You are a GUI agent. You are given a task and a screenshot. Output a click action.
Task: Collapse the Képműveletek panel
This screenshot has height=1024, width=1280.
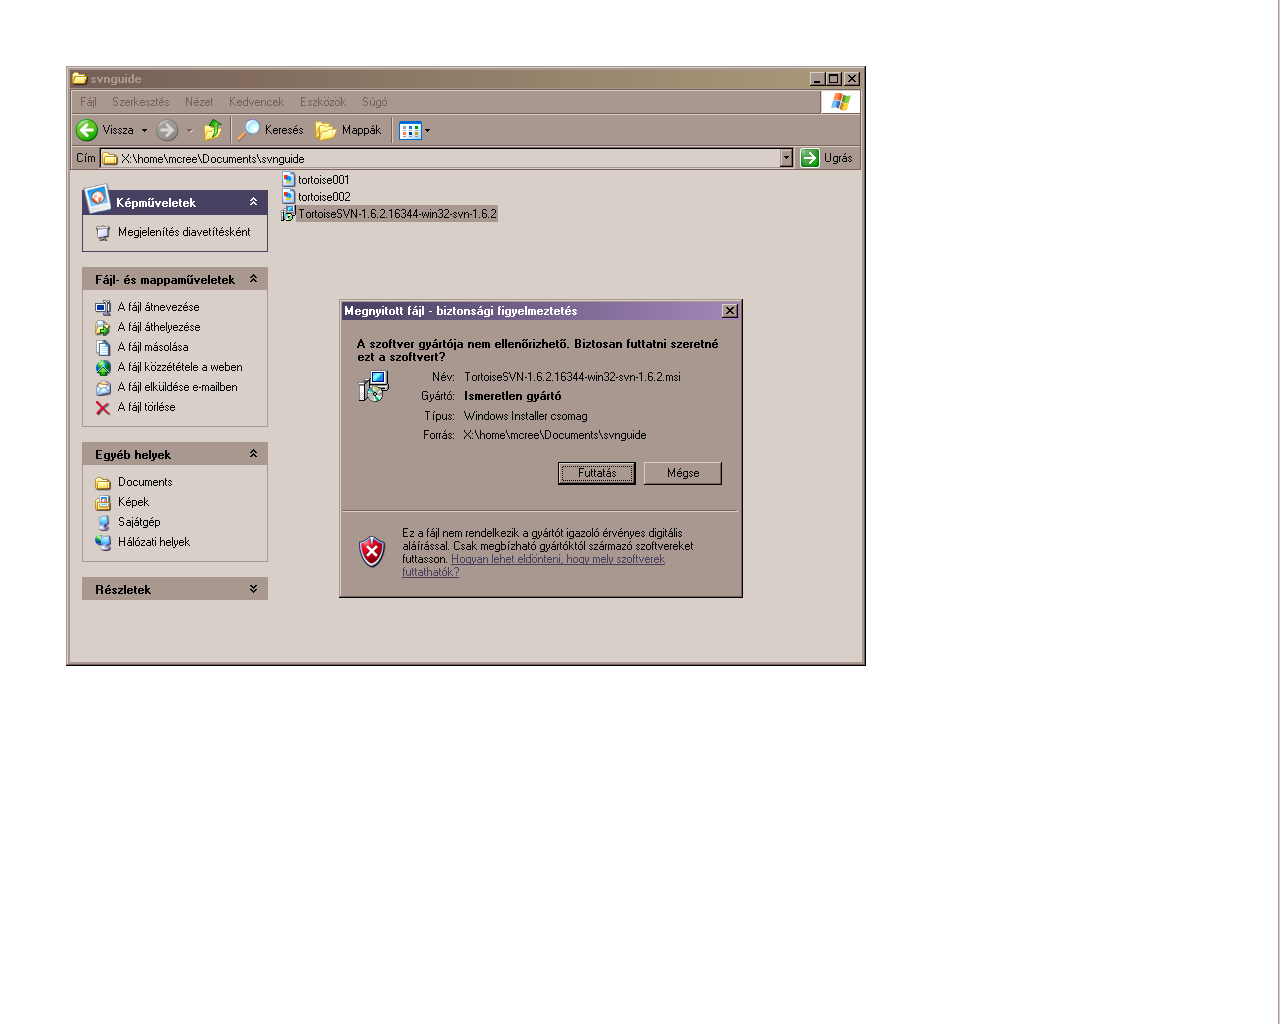coord(253,202)
